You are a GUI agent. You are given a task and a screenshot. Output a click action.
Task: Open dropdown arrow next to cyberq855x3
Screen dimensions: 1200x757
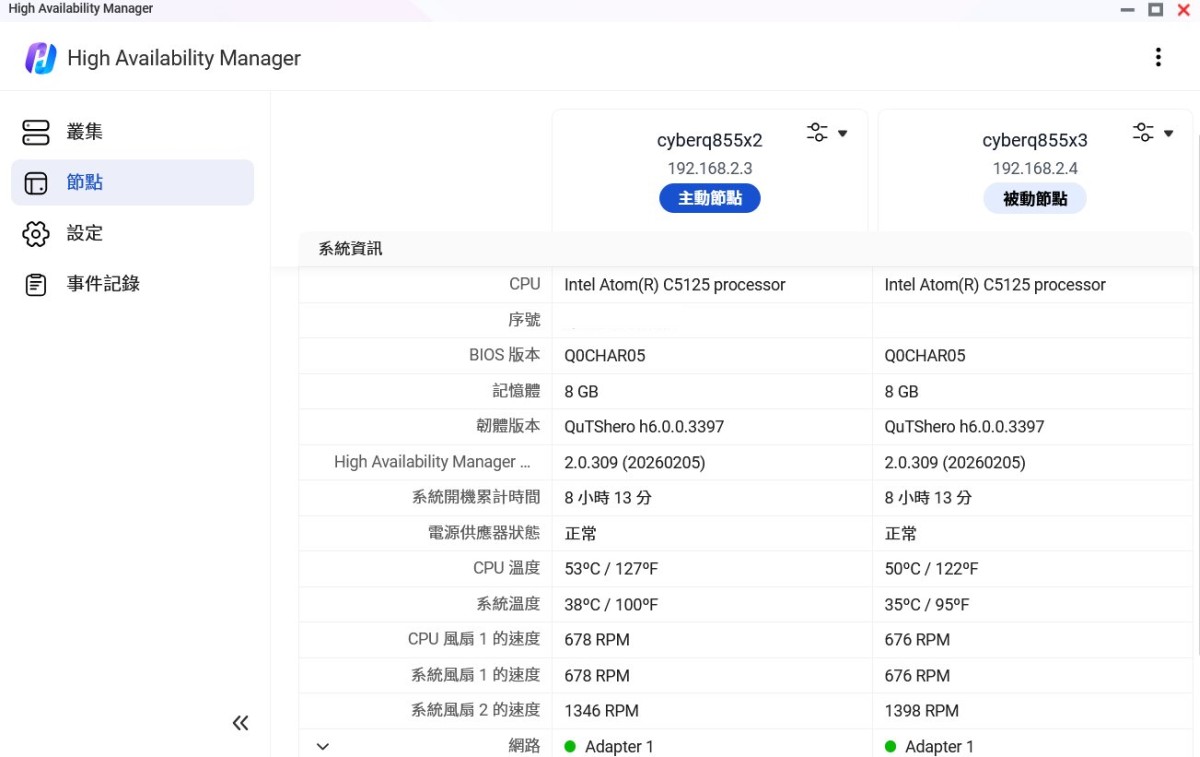click(x=1168, y=134)
